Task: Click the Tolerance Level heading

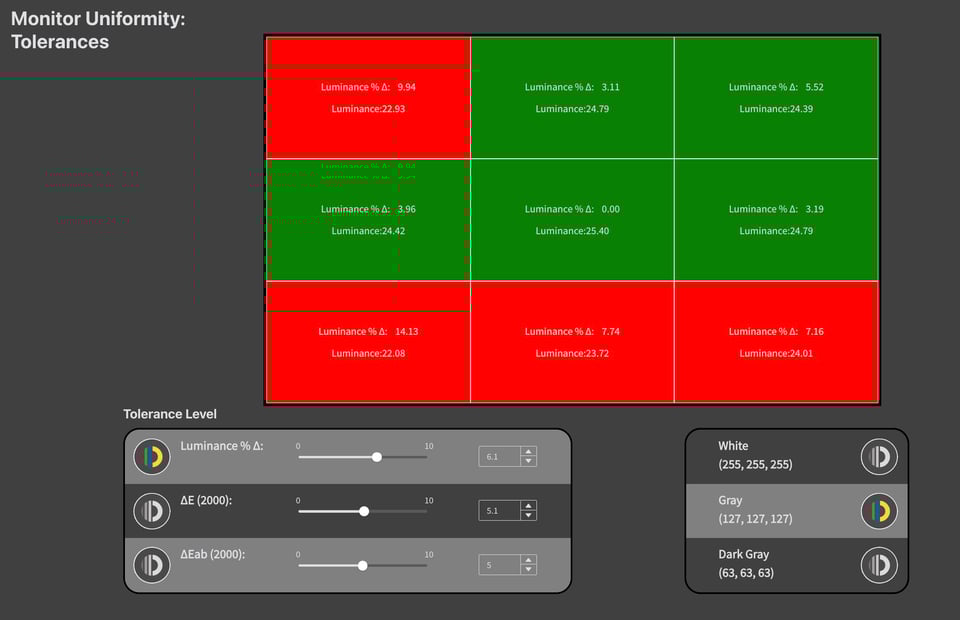Action: (x=170, y=414)
